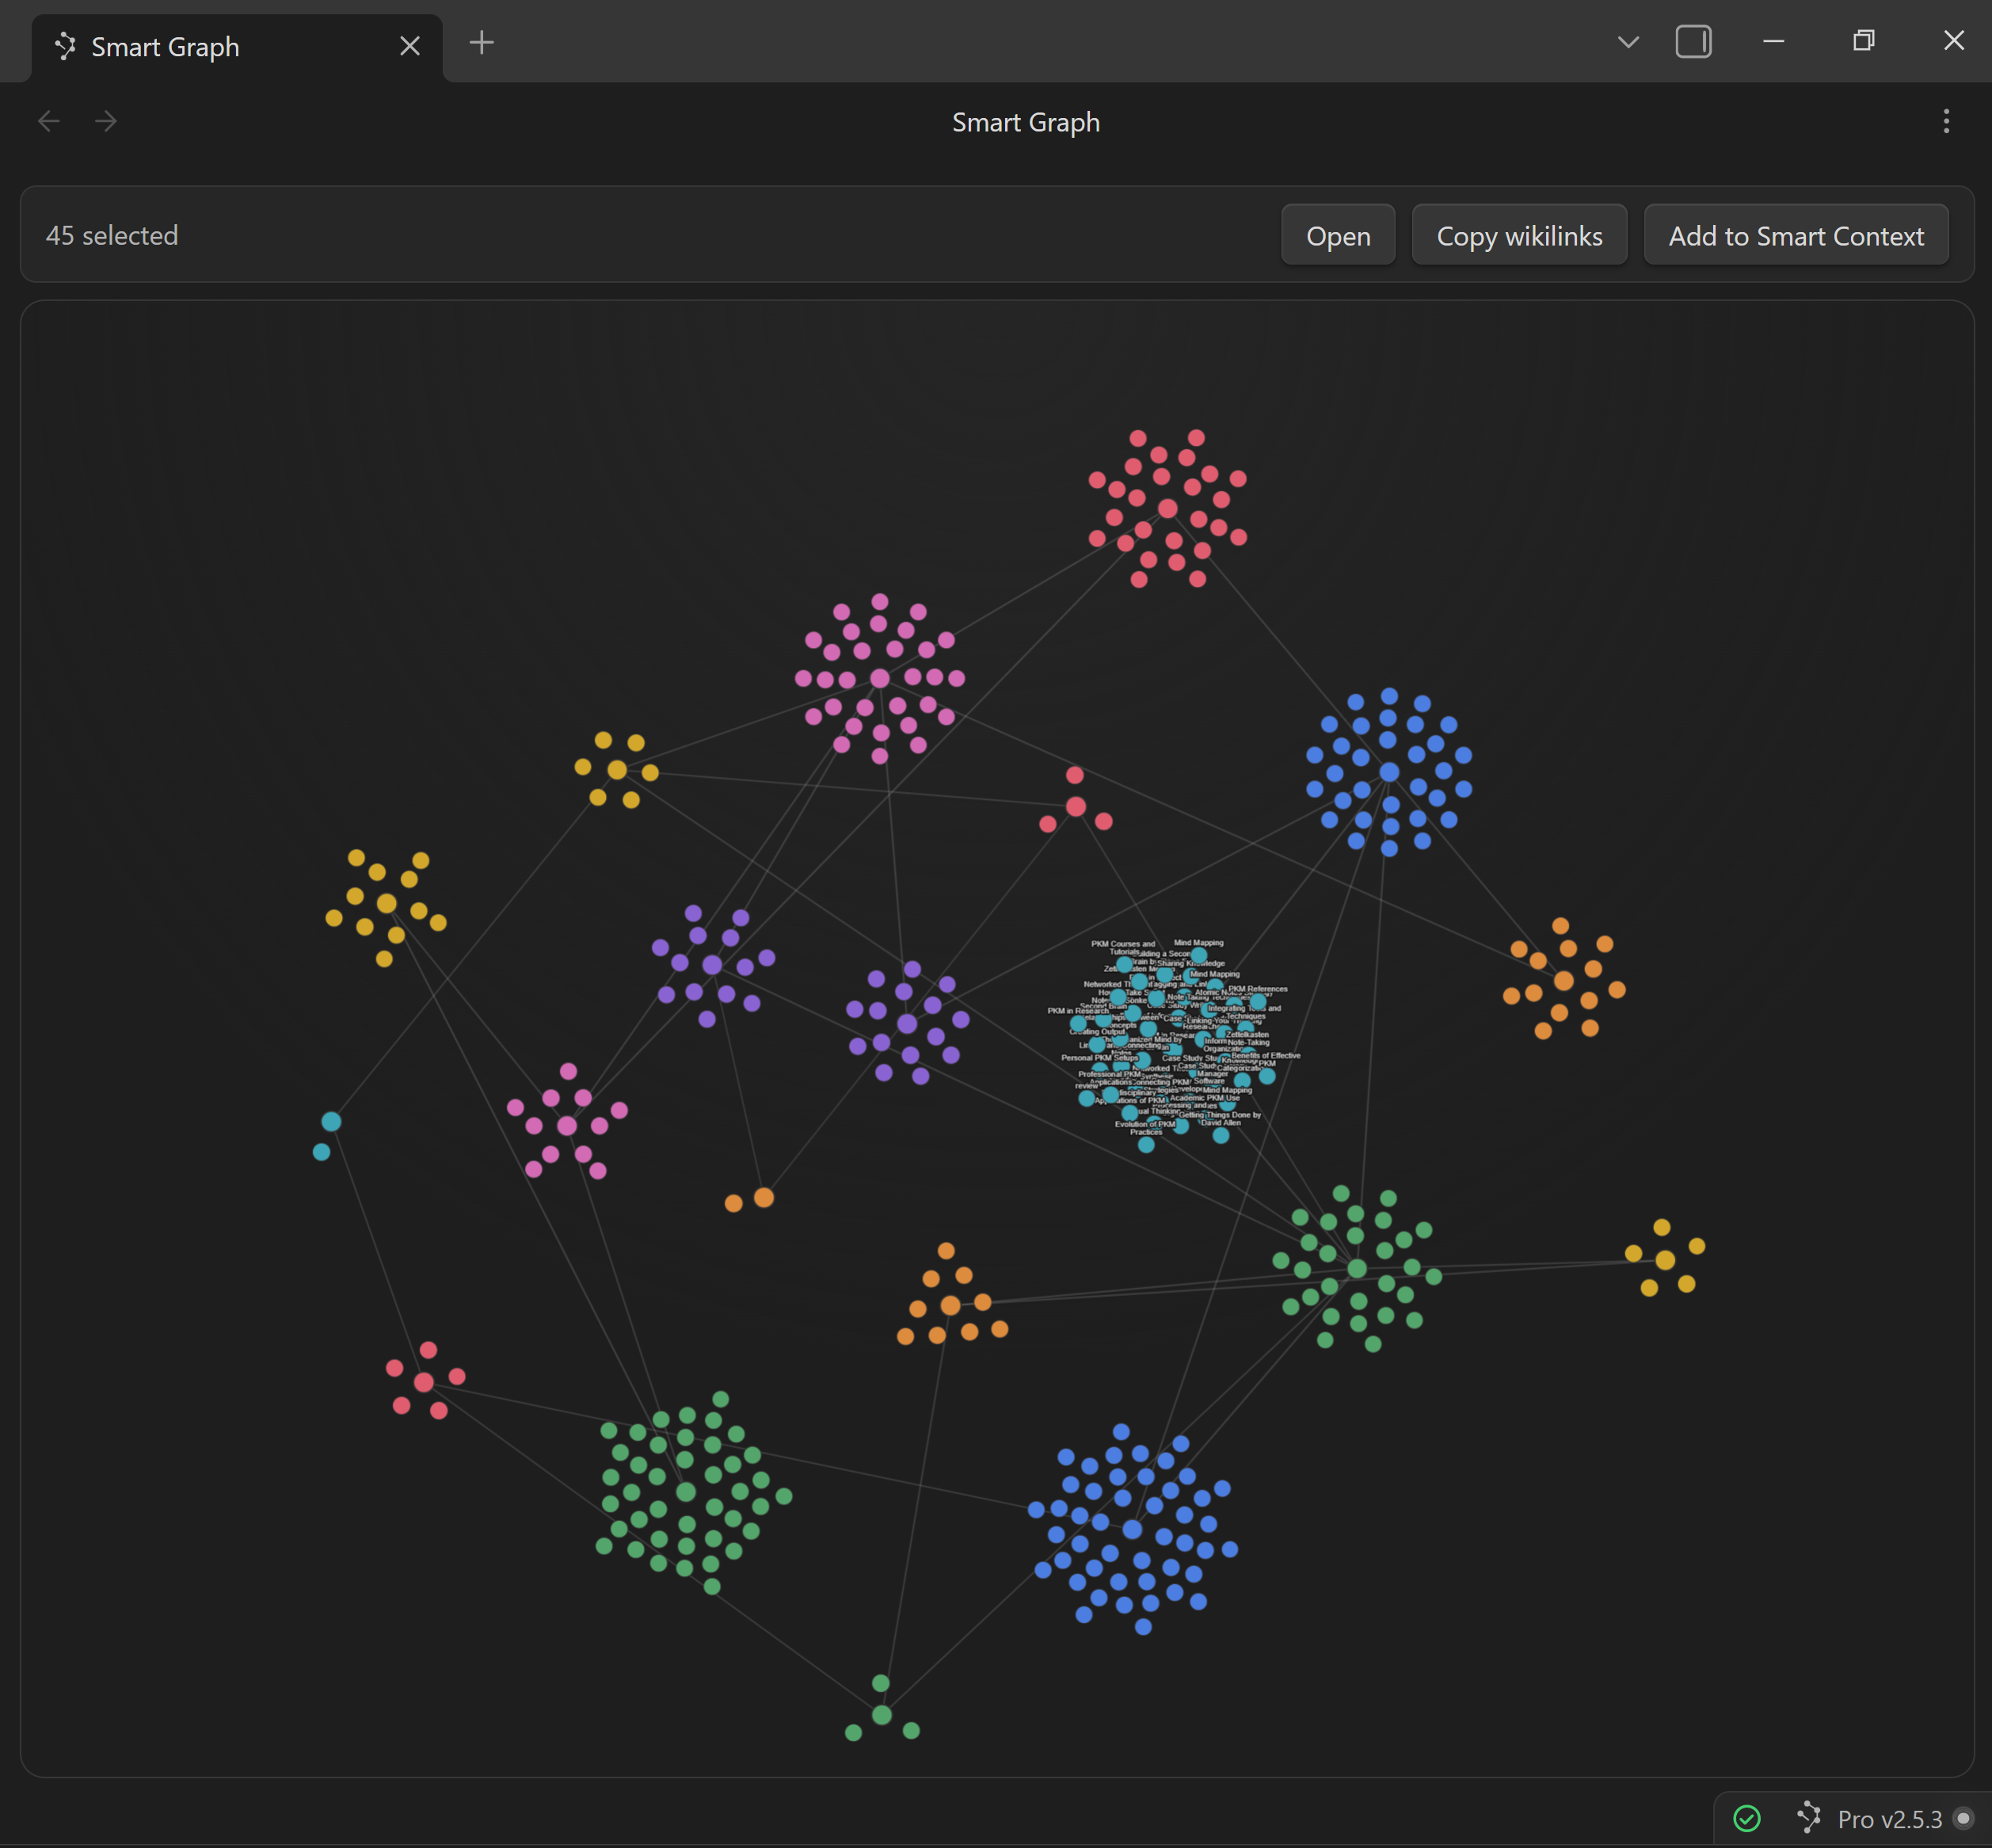Click the green checkmark icon in the status bar
This screenshot has width=1992, height=1848.
tap(1748, 1818)
